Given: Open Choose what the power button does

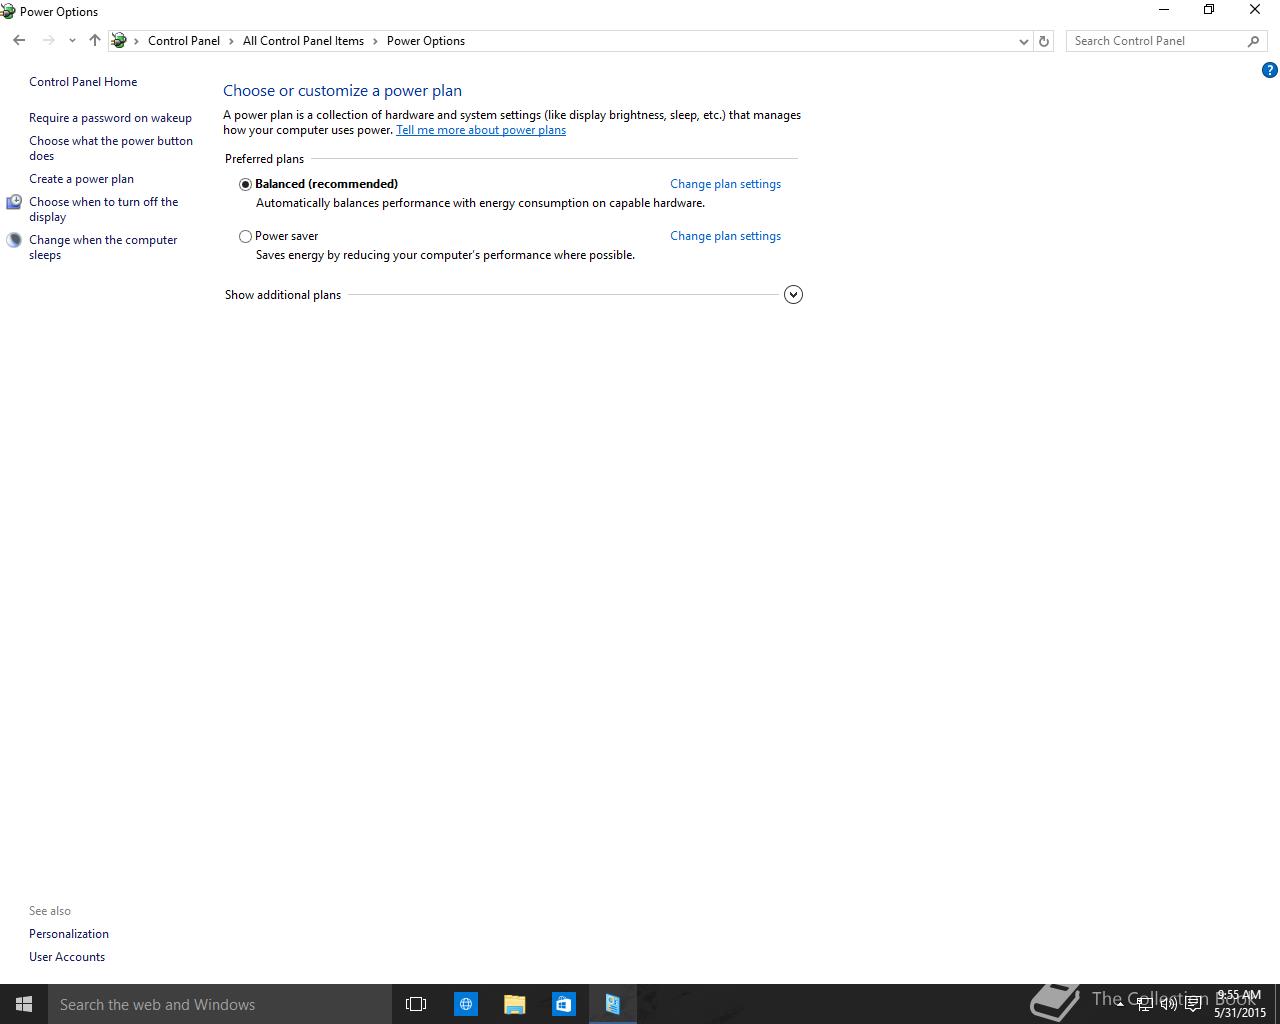Looking at the screenshot, I should [111, 148].
